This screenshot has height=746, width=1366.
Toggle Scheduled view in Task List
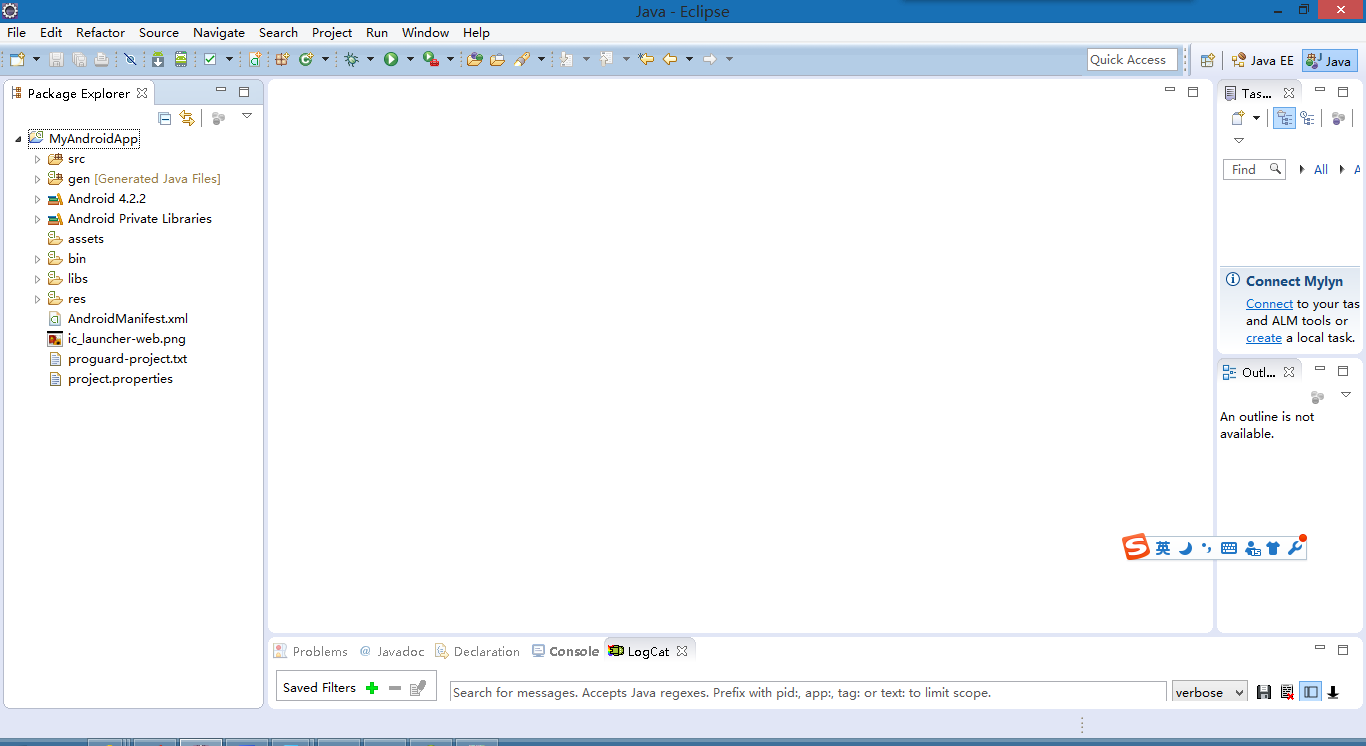[1307, 118]
